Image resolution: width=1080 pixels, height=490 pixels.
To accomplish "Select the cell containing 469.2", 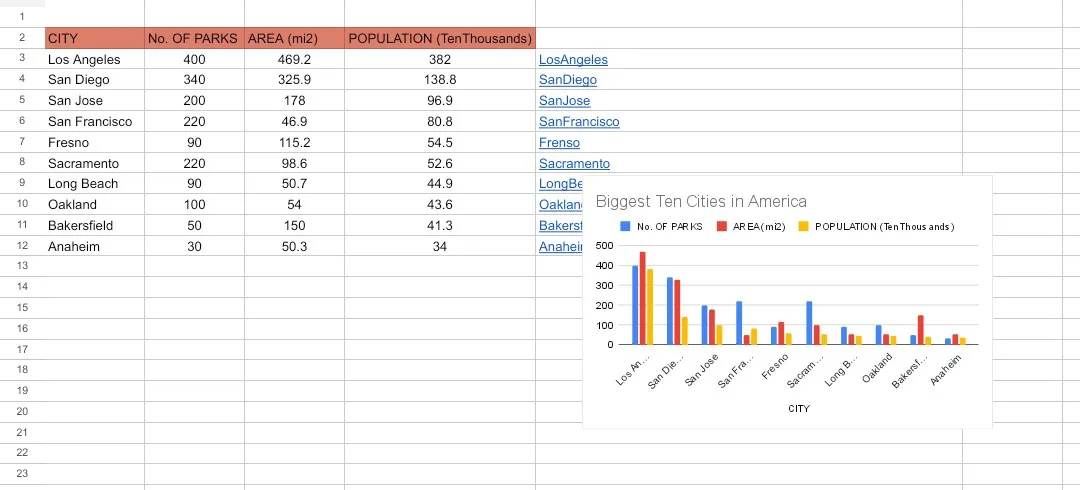I will pyautogui.click(x=294, y=60).
